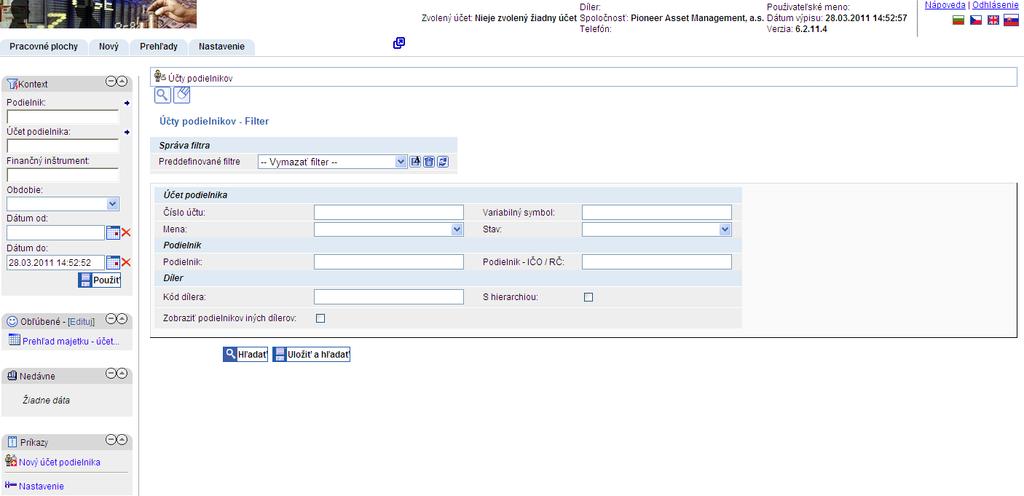
Task: Clear Dátum od with the red X
Action: [x=126, y=233]
